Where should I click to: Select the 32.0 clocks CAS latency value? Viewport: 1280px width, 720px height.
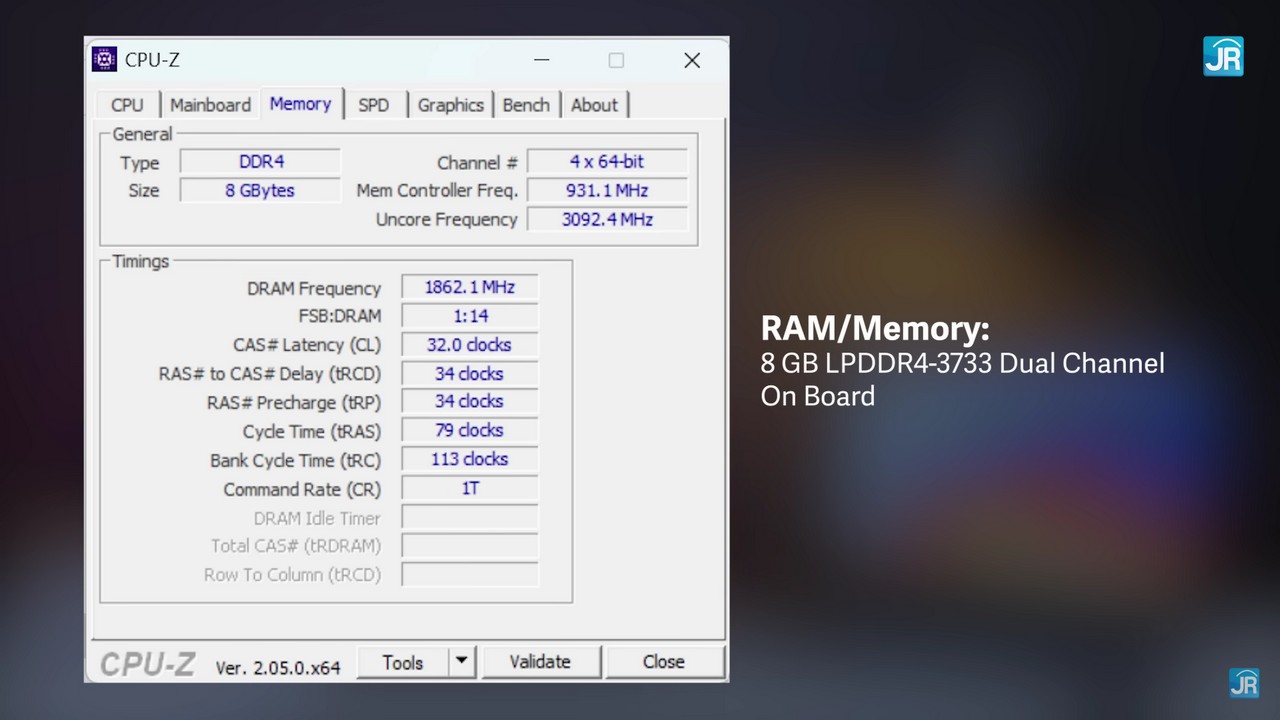470,345
